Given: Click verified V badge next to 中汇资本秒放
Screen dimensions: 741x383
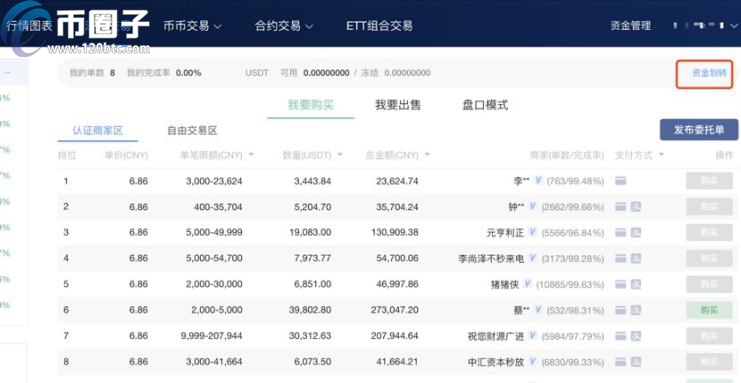Looking at the screenshot, I should [533, 361].
